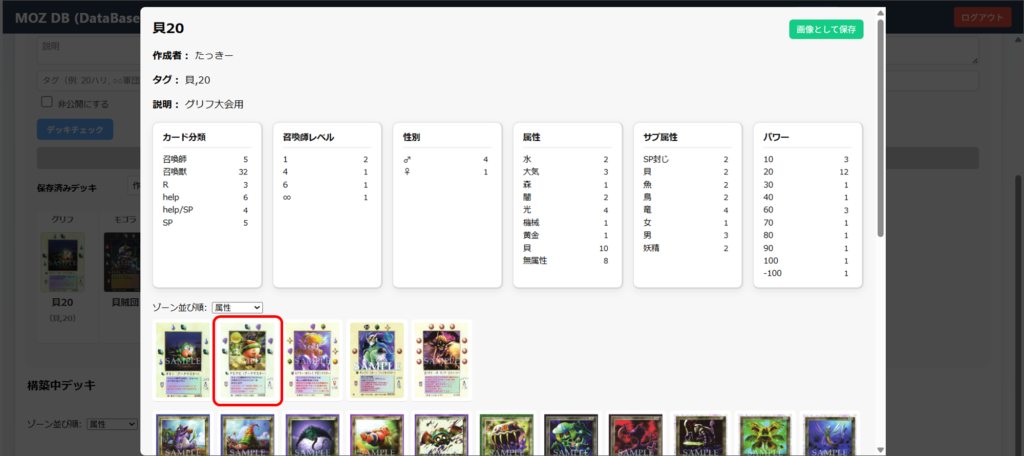Viewport: 1024px width, 456px height.
Task: Click the ログアウト button
Action: tap(982, 18)
